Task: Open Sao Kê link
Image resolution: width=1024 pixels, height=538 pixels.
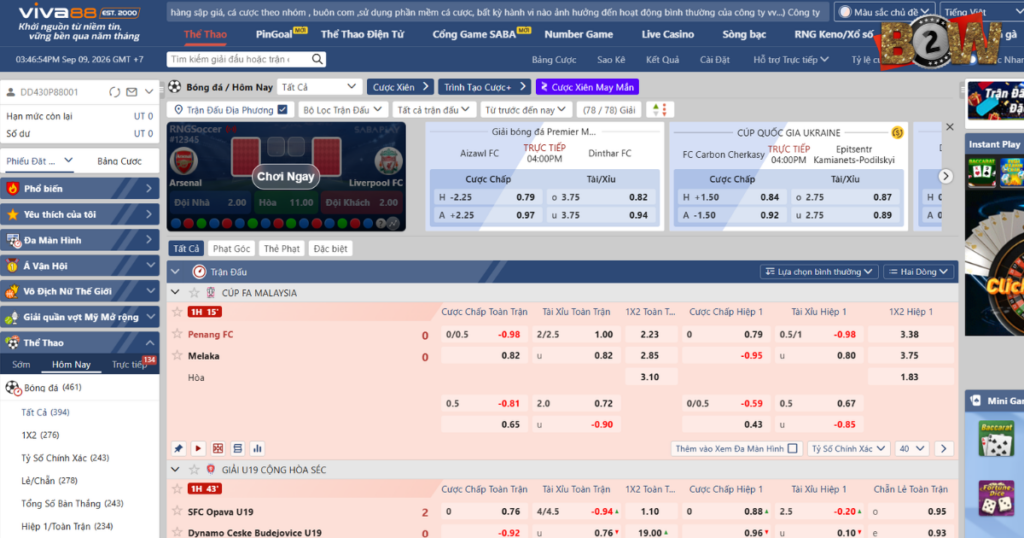Action: coord(611,59)
